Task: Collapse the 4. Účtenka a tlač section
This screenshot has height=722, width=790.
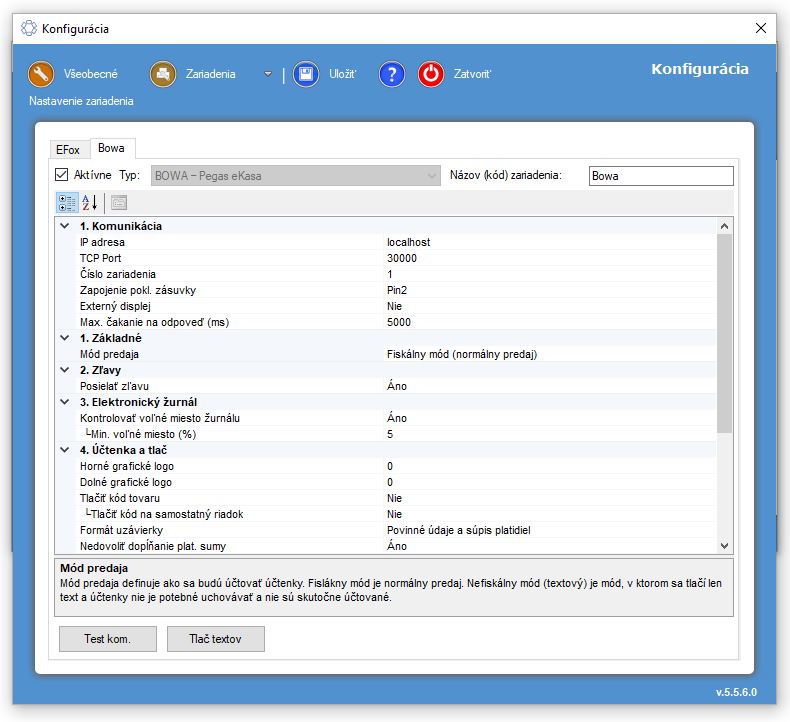Action: tap(65, 450)
